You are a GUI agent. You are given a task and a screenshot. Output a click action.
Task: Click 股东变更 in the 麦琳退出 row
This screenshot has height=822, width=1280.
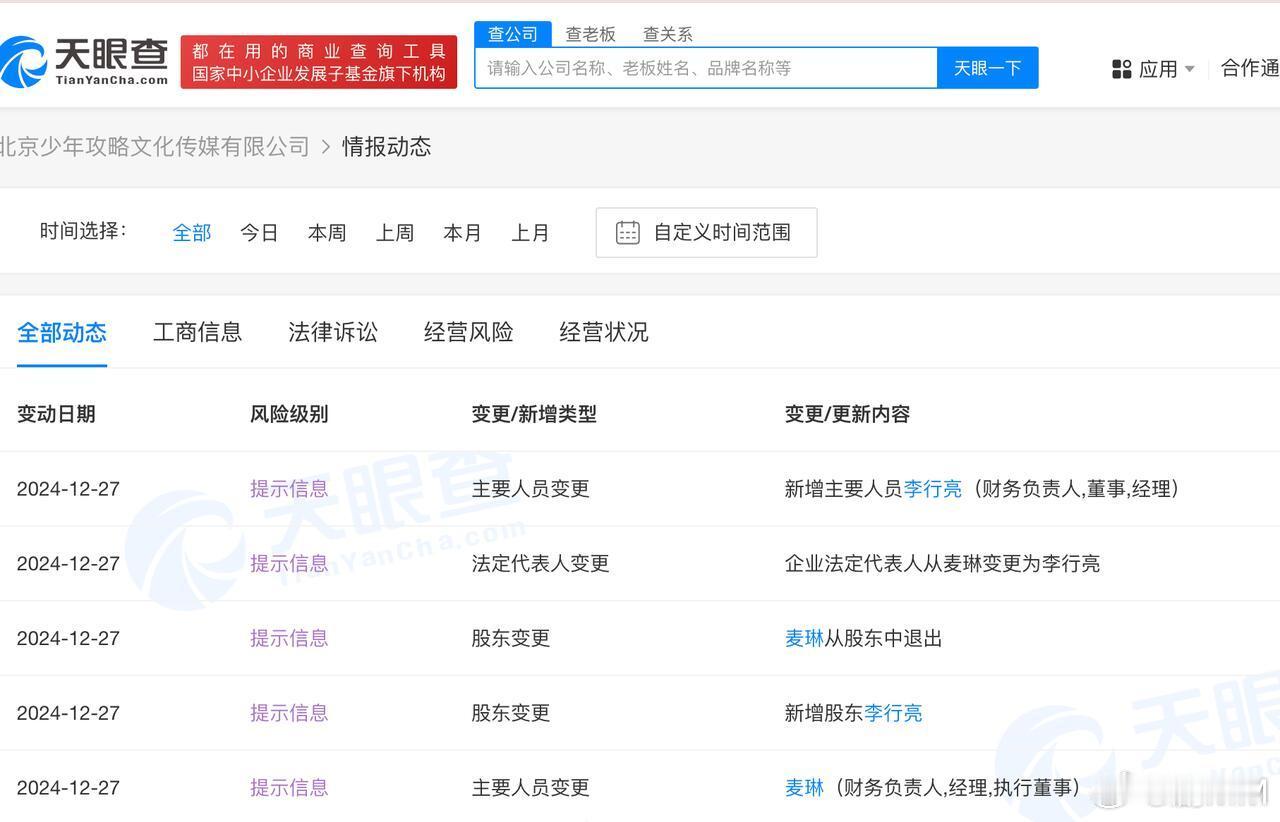(511, 638)
